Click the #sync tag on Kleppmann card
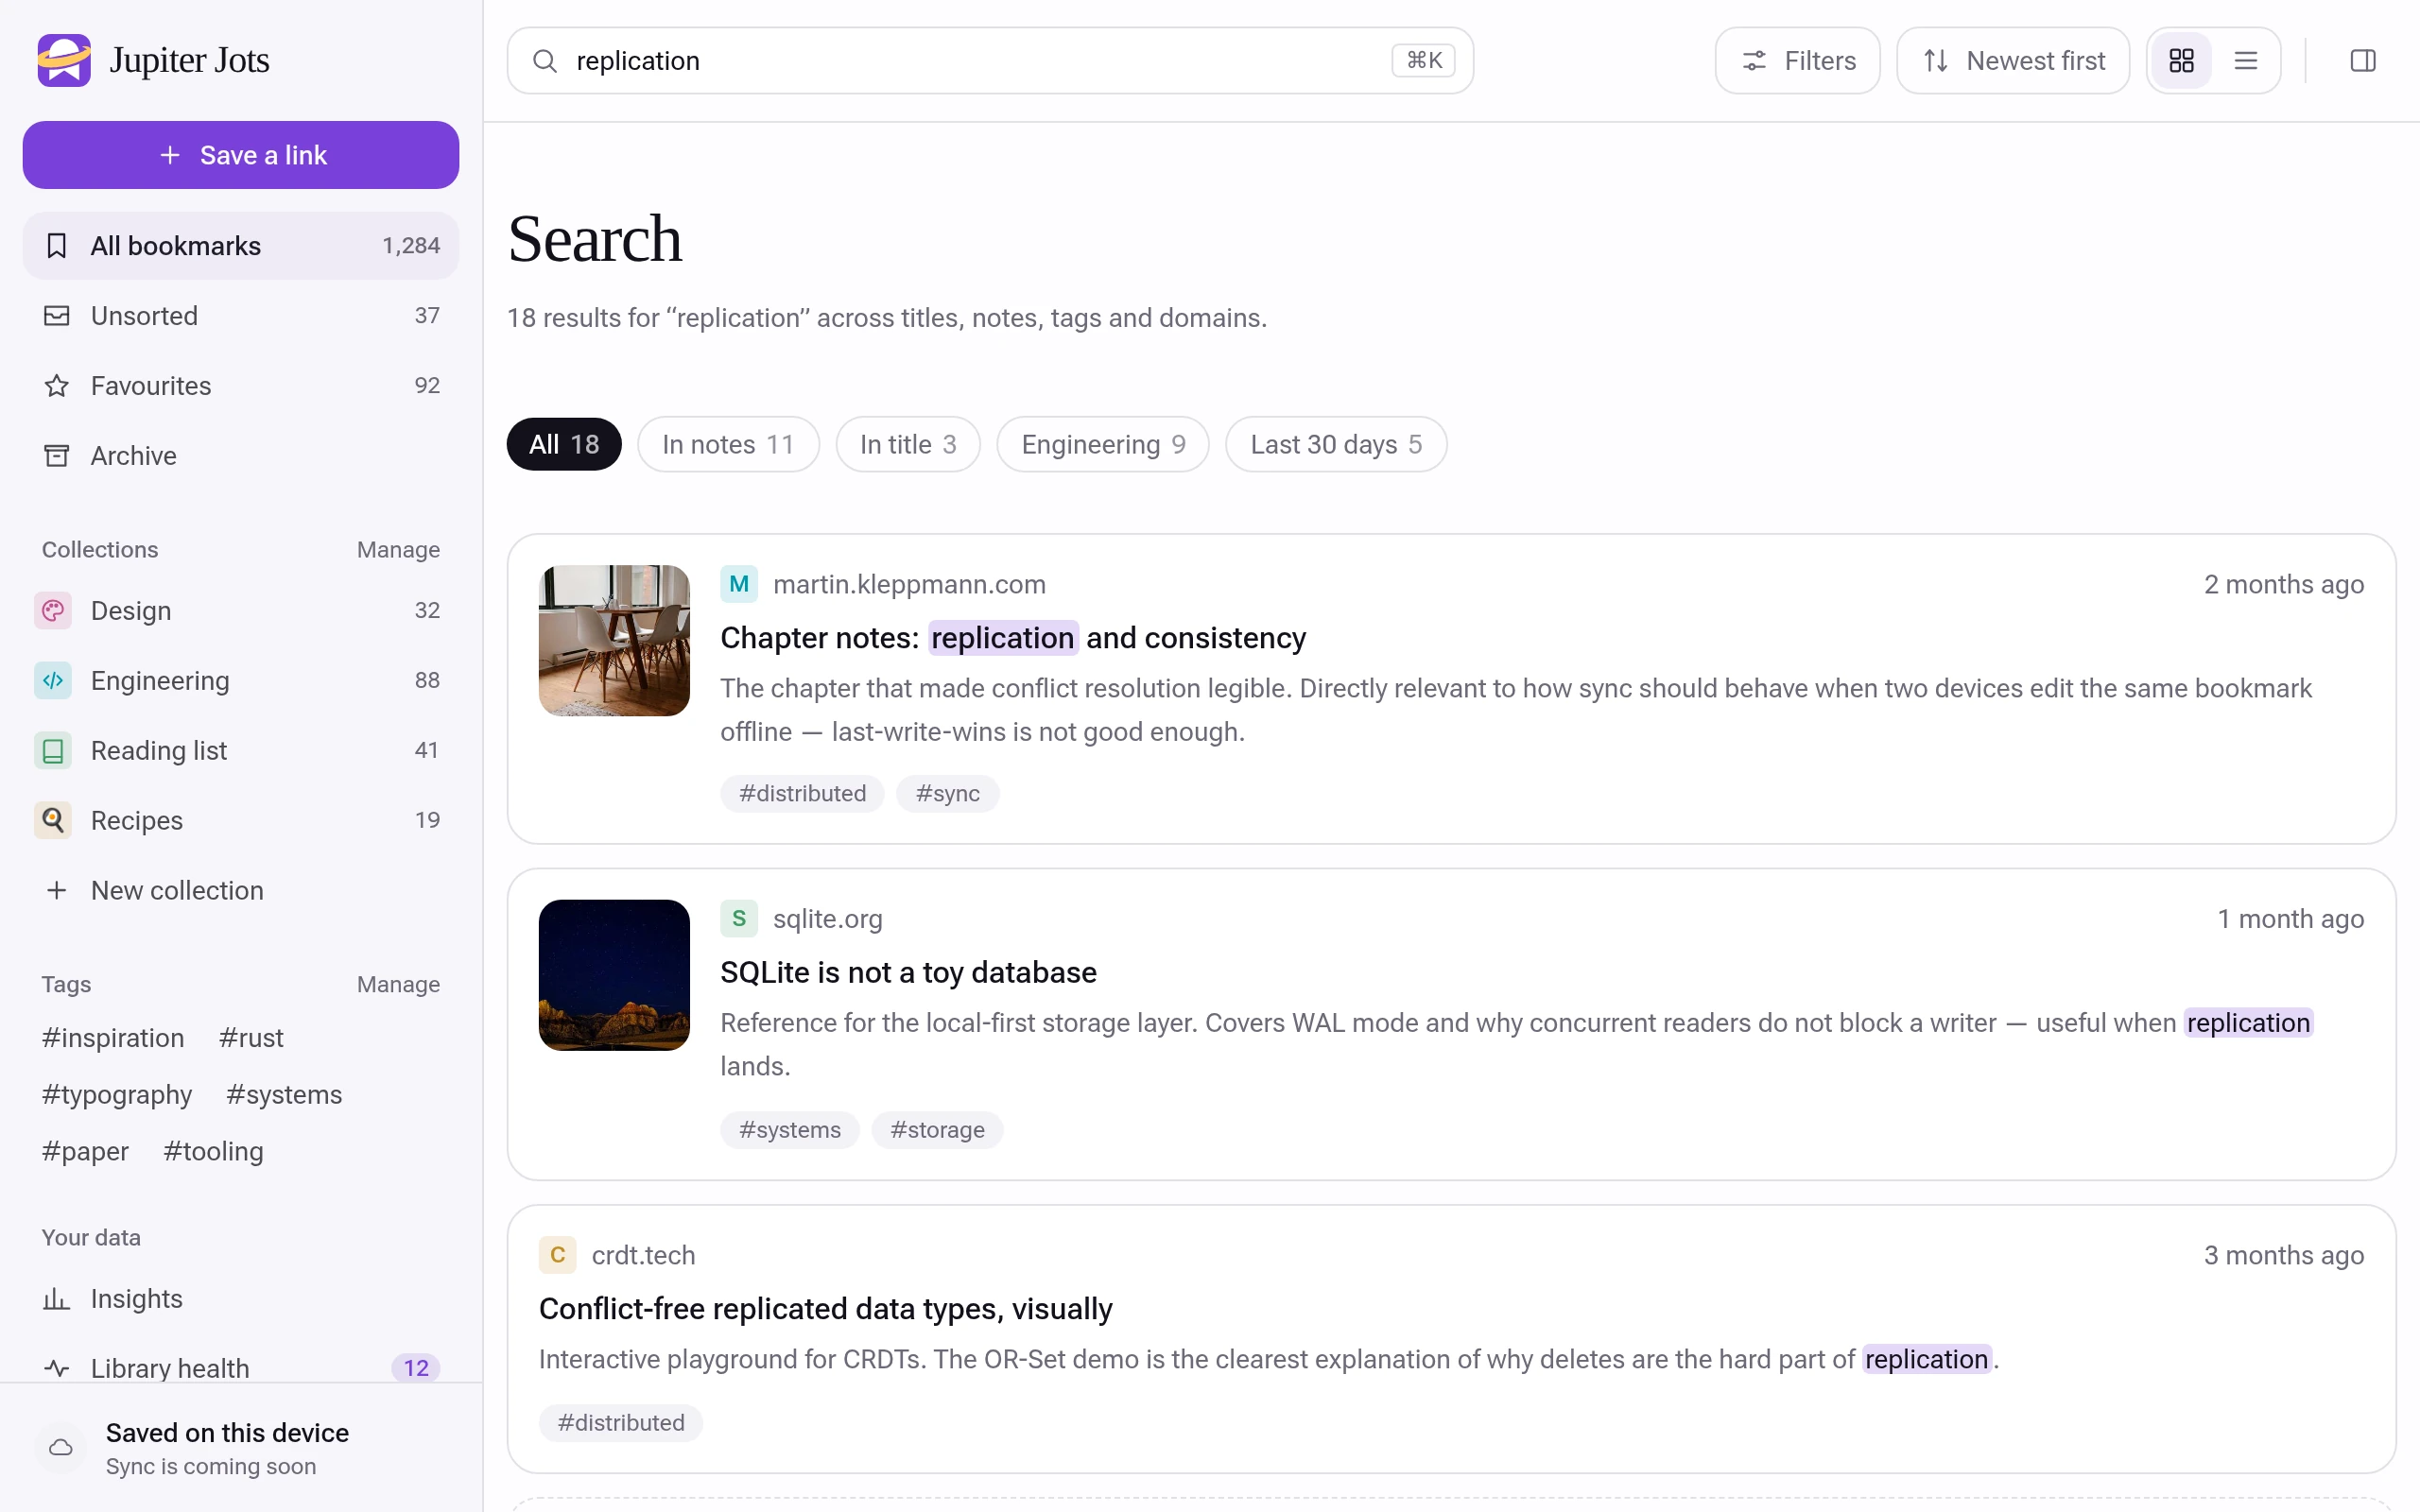 click(x=947, y=794)
